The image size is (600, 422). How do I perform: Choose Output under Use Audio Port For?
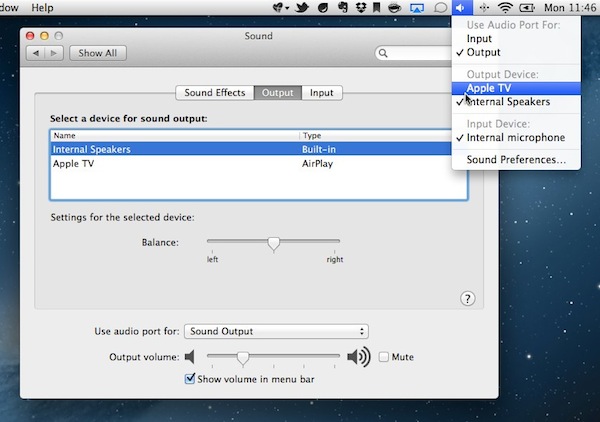click(x=516, y=52)
